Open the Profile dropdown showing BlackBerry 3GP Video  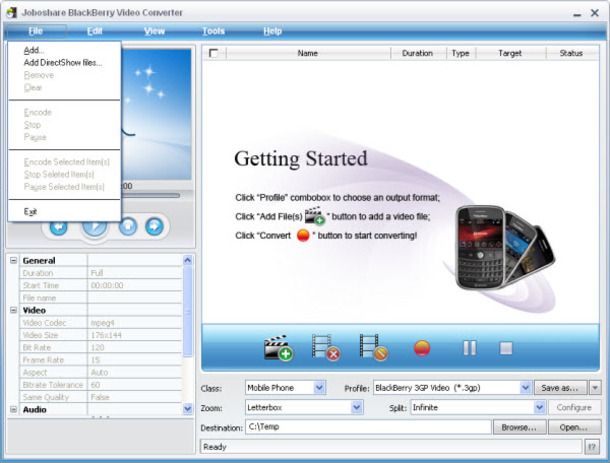526,388
